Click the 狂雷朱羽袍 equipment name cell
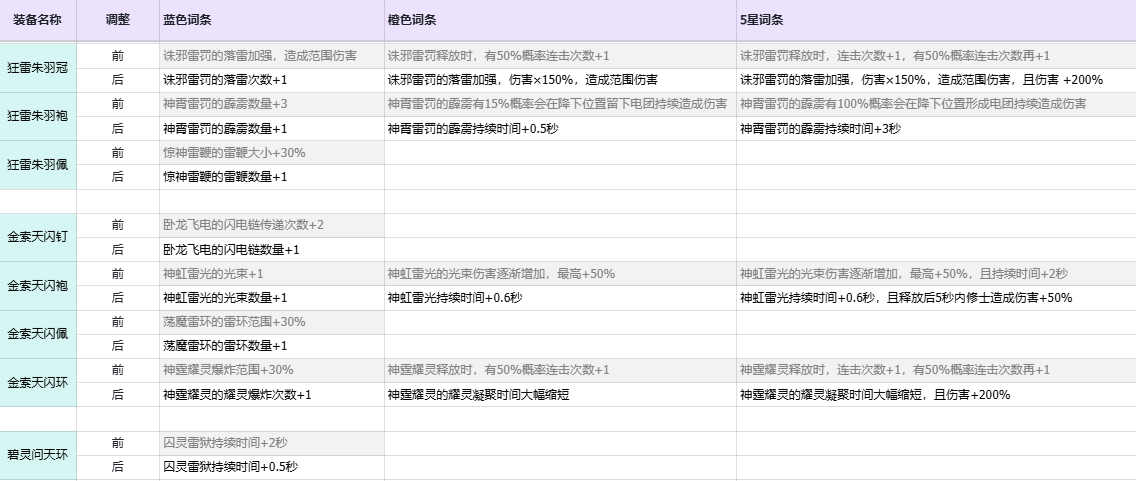This screenshot has height=481, width=1136. coord(37,116)
